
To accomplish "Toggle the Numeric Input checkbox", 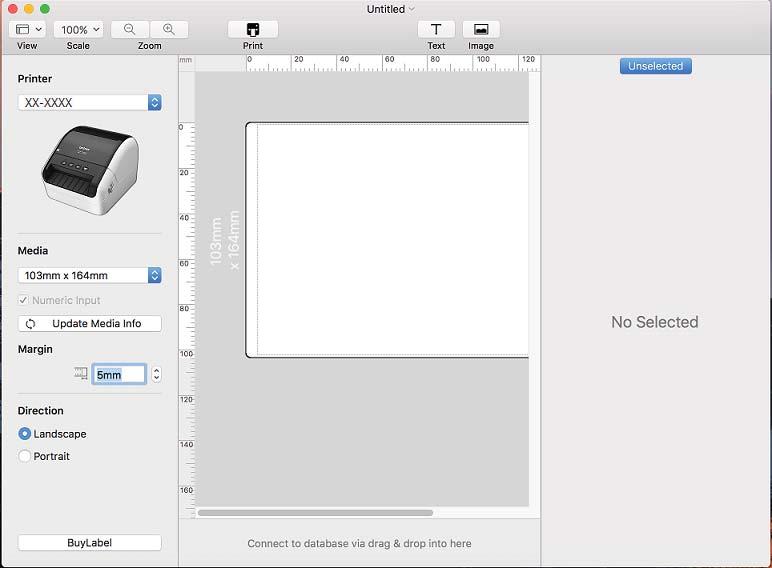I will click(x=23, y=300).
